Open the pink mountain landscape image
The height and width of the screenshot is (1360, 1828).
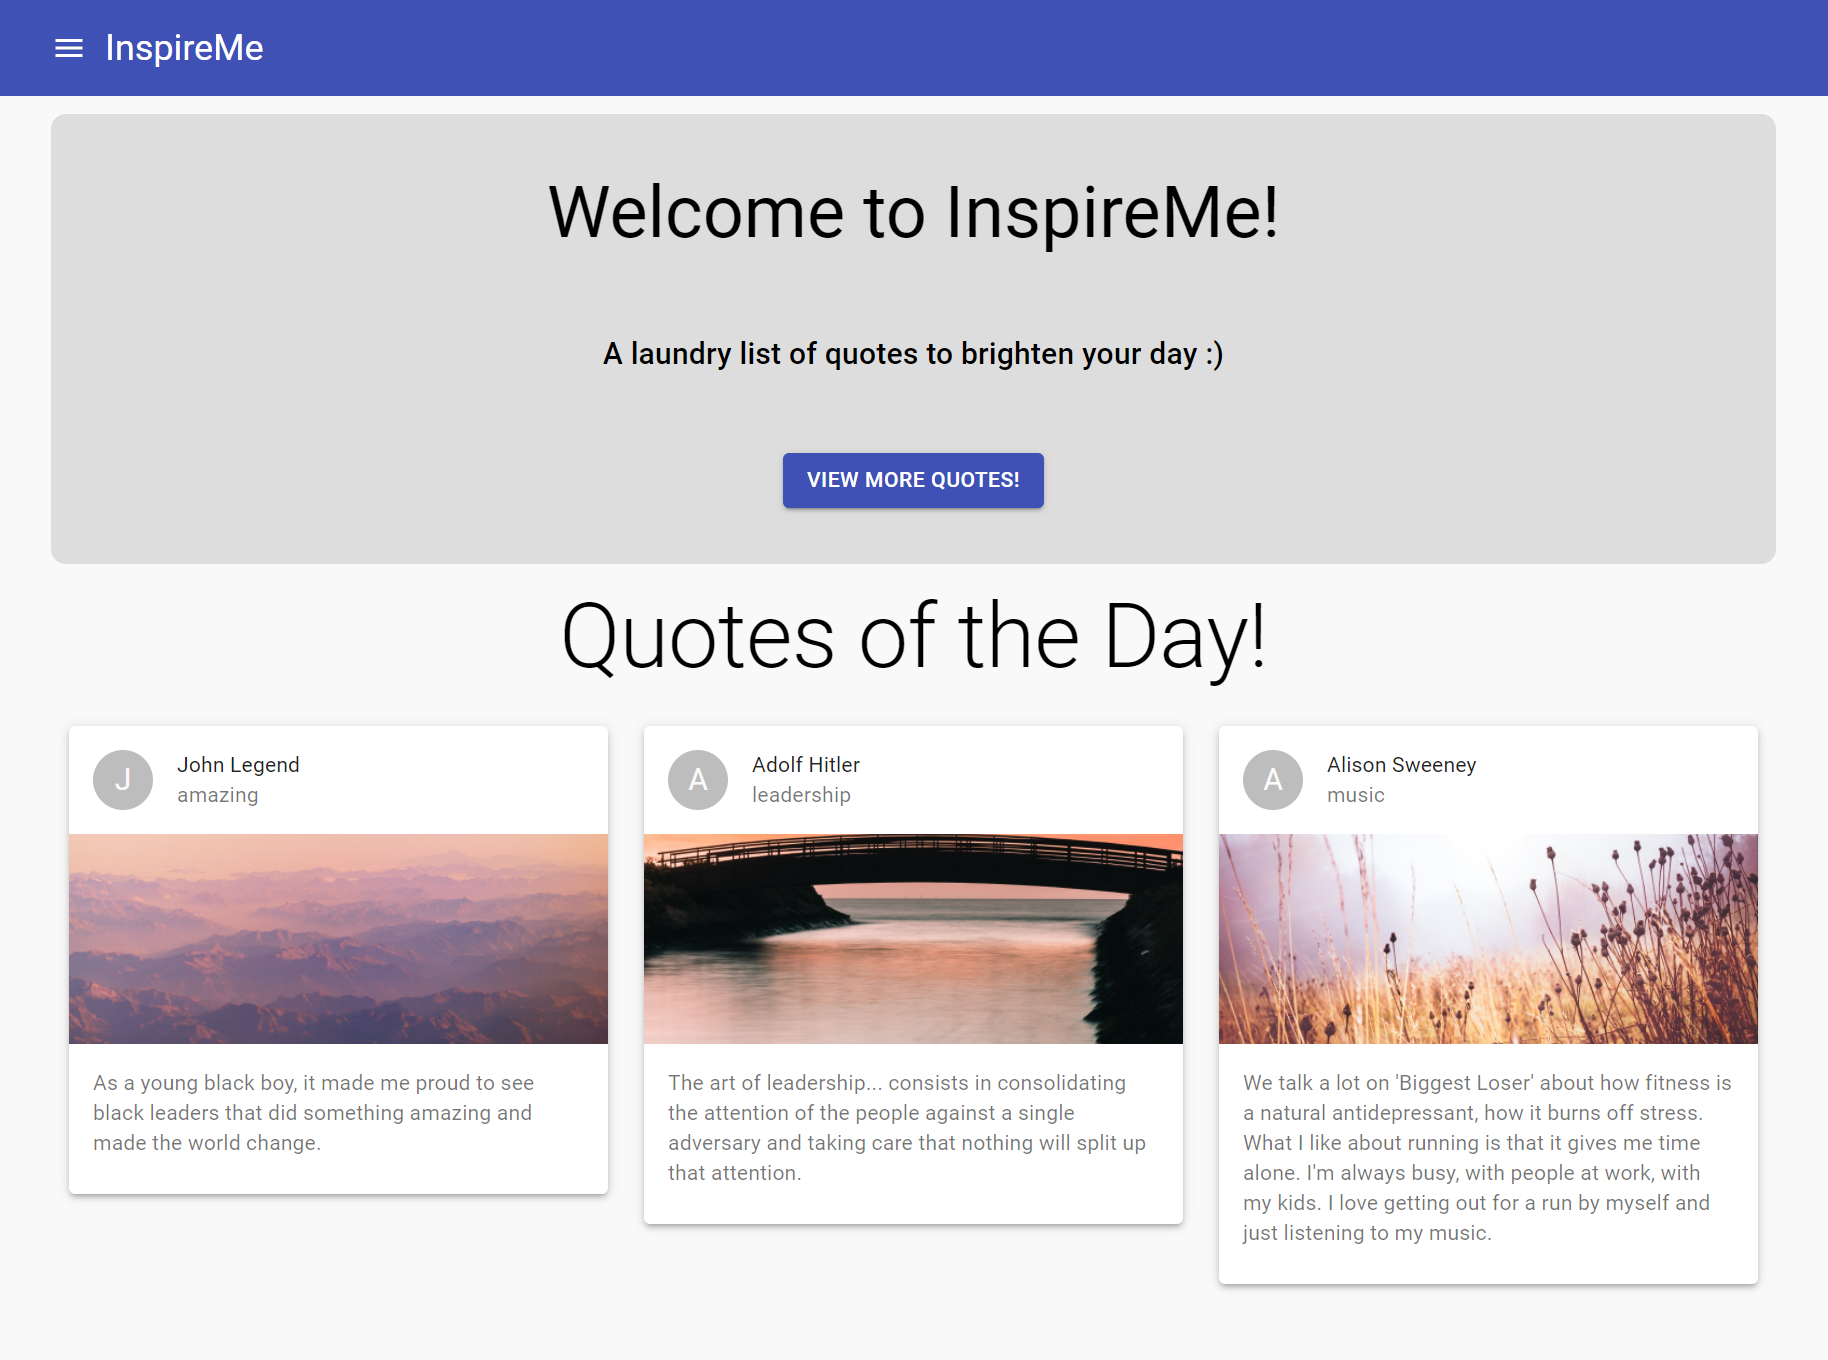point(338,939)
